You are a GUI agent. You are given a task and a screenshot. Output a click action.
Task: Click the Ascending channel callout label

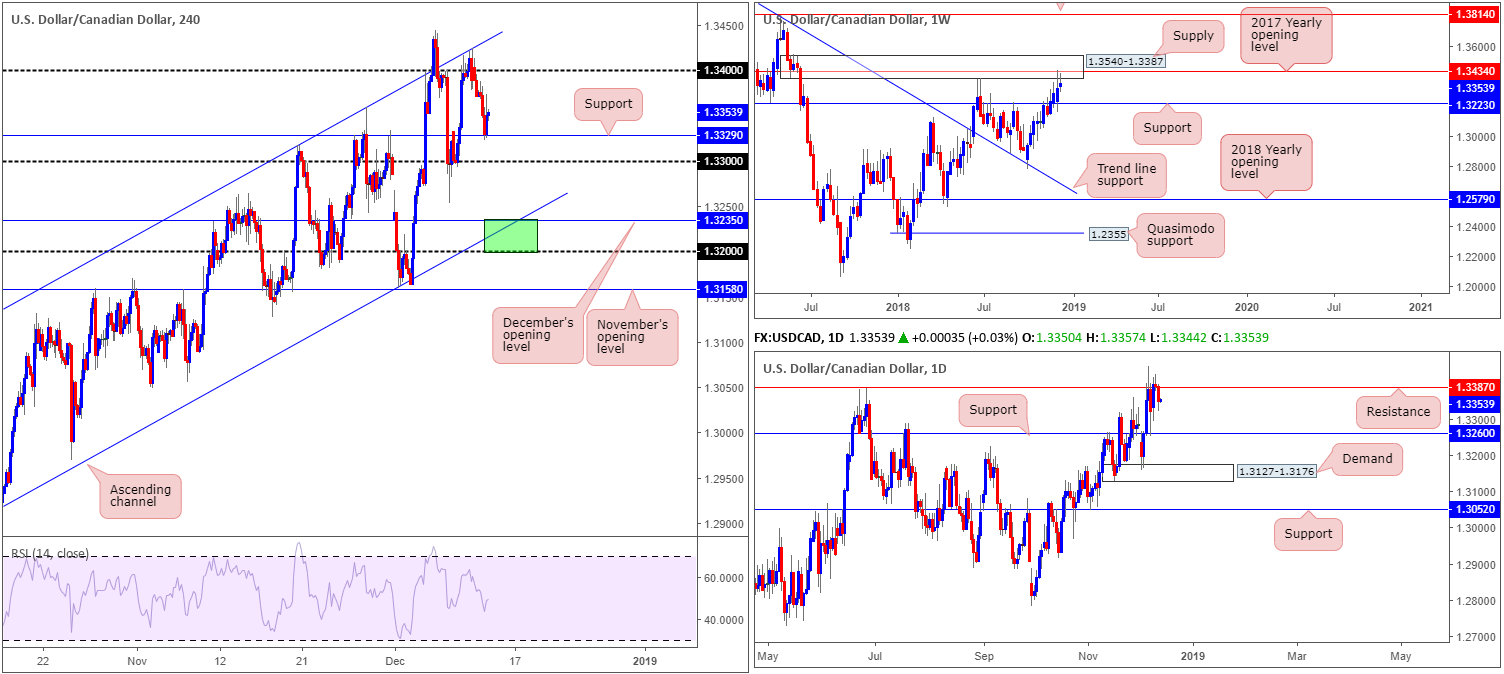[x=140, y=496]
